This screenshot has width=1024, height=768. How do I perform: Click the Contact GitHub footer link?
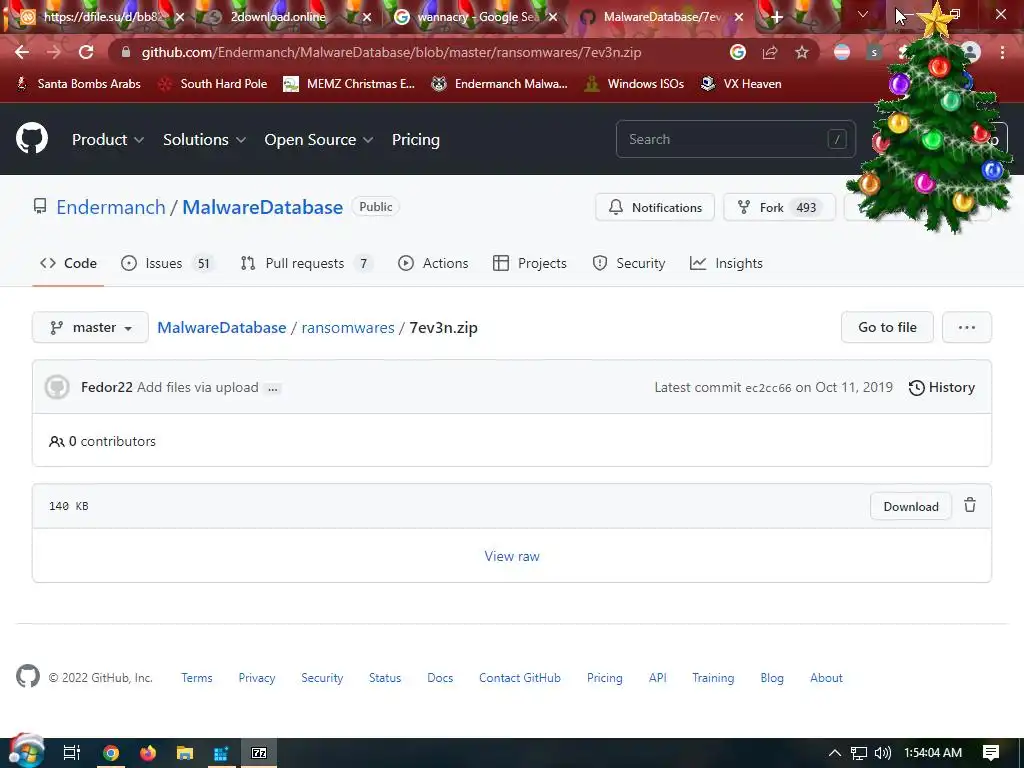click(x=520, y=678)
